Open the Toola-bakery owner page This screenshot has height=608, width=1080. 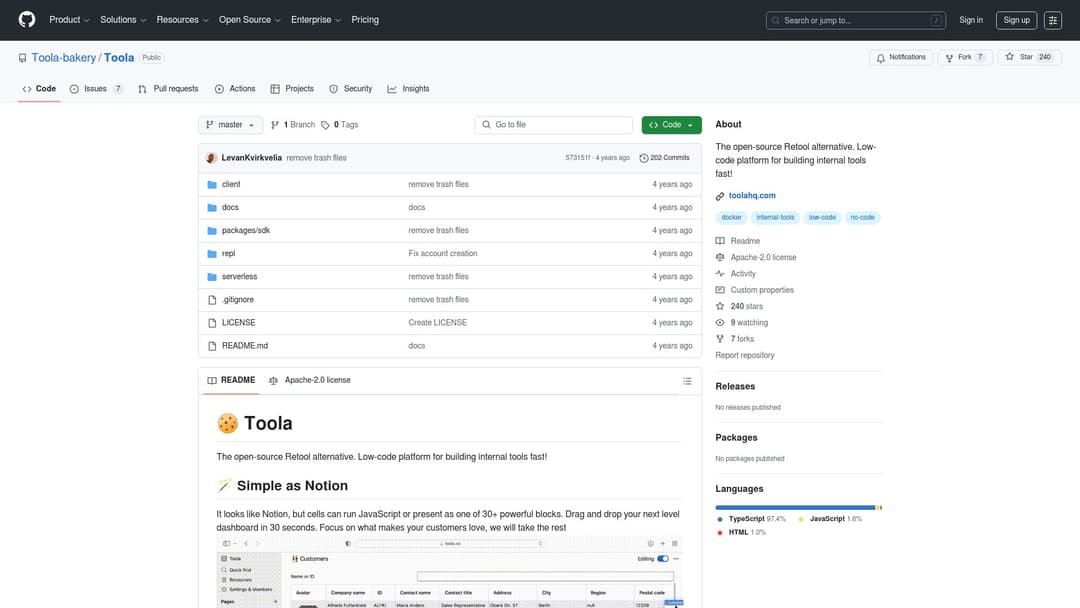tap(63, 58)
